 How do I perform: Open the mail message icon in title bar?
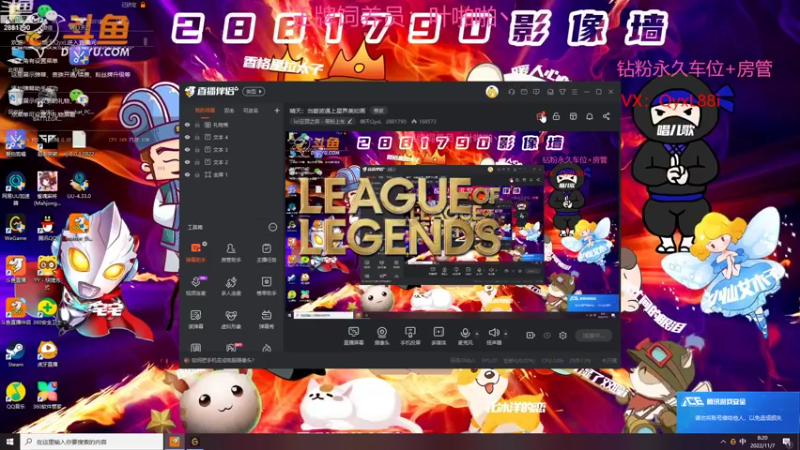click(x=524, y=92)
